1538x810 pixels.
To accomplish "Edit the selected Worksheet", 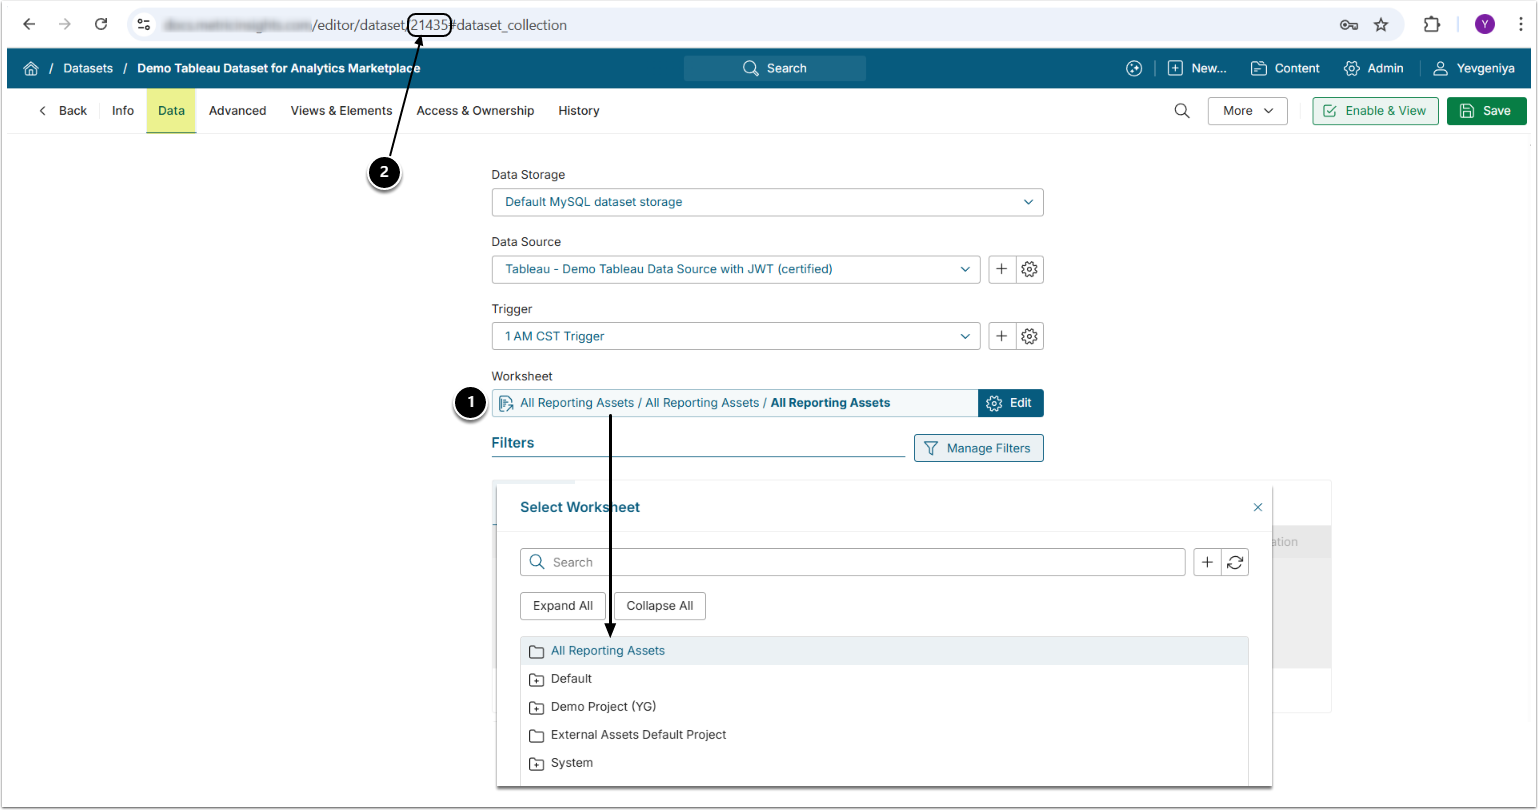I will click(x=1011, y=403).
